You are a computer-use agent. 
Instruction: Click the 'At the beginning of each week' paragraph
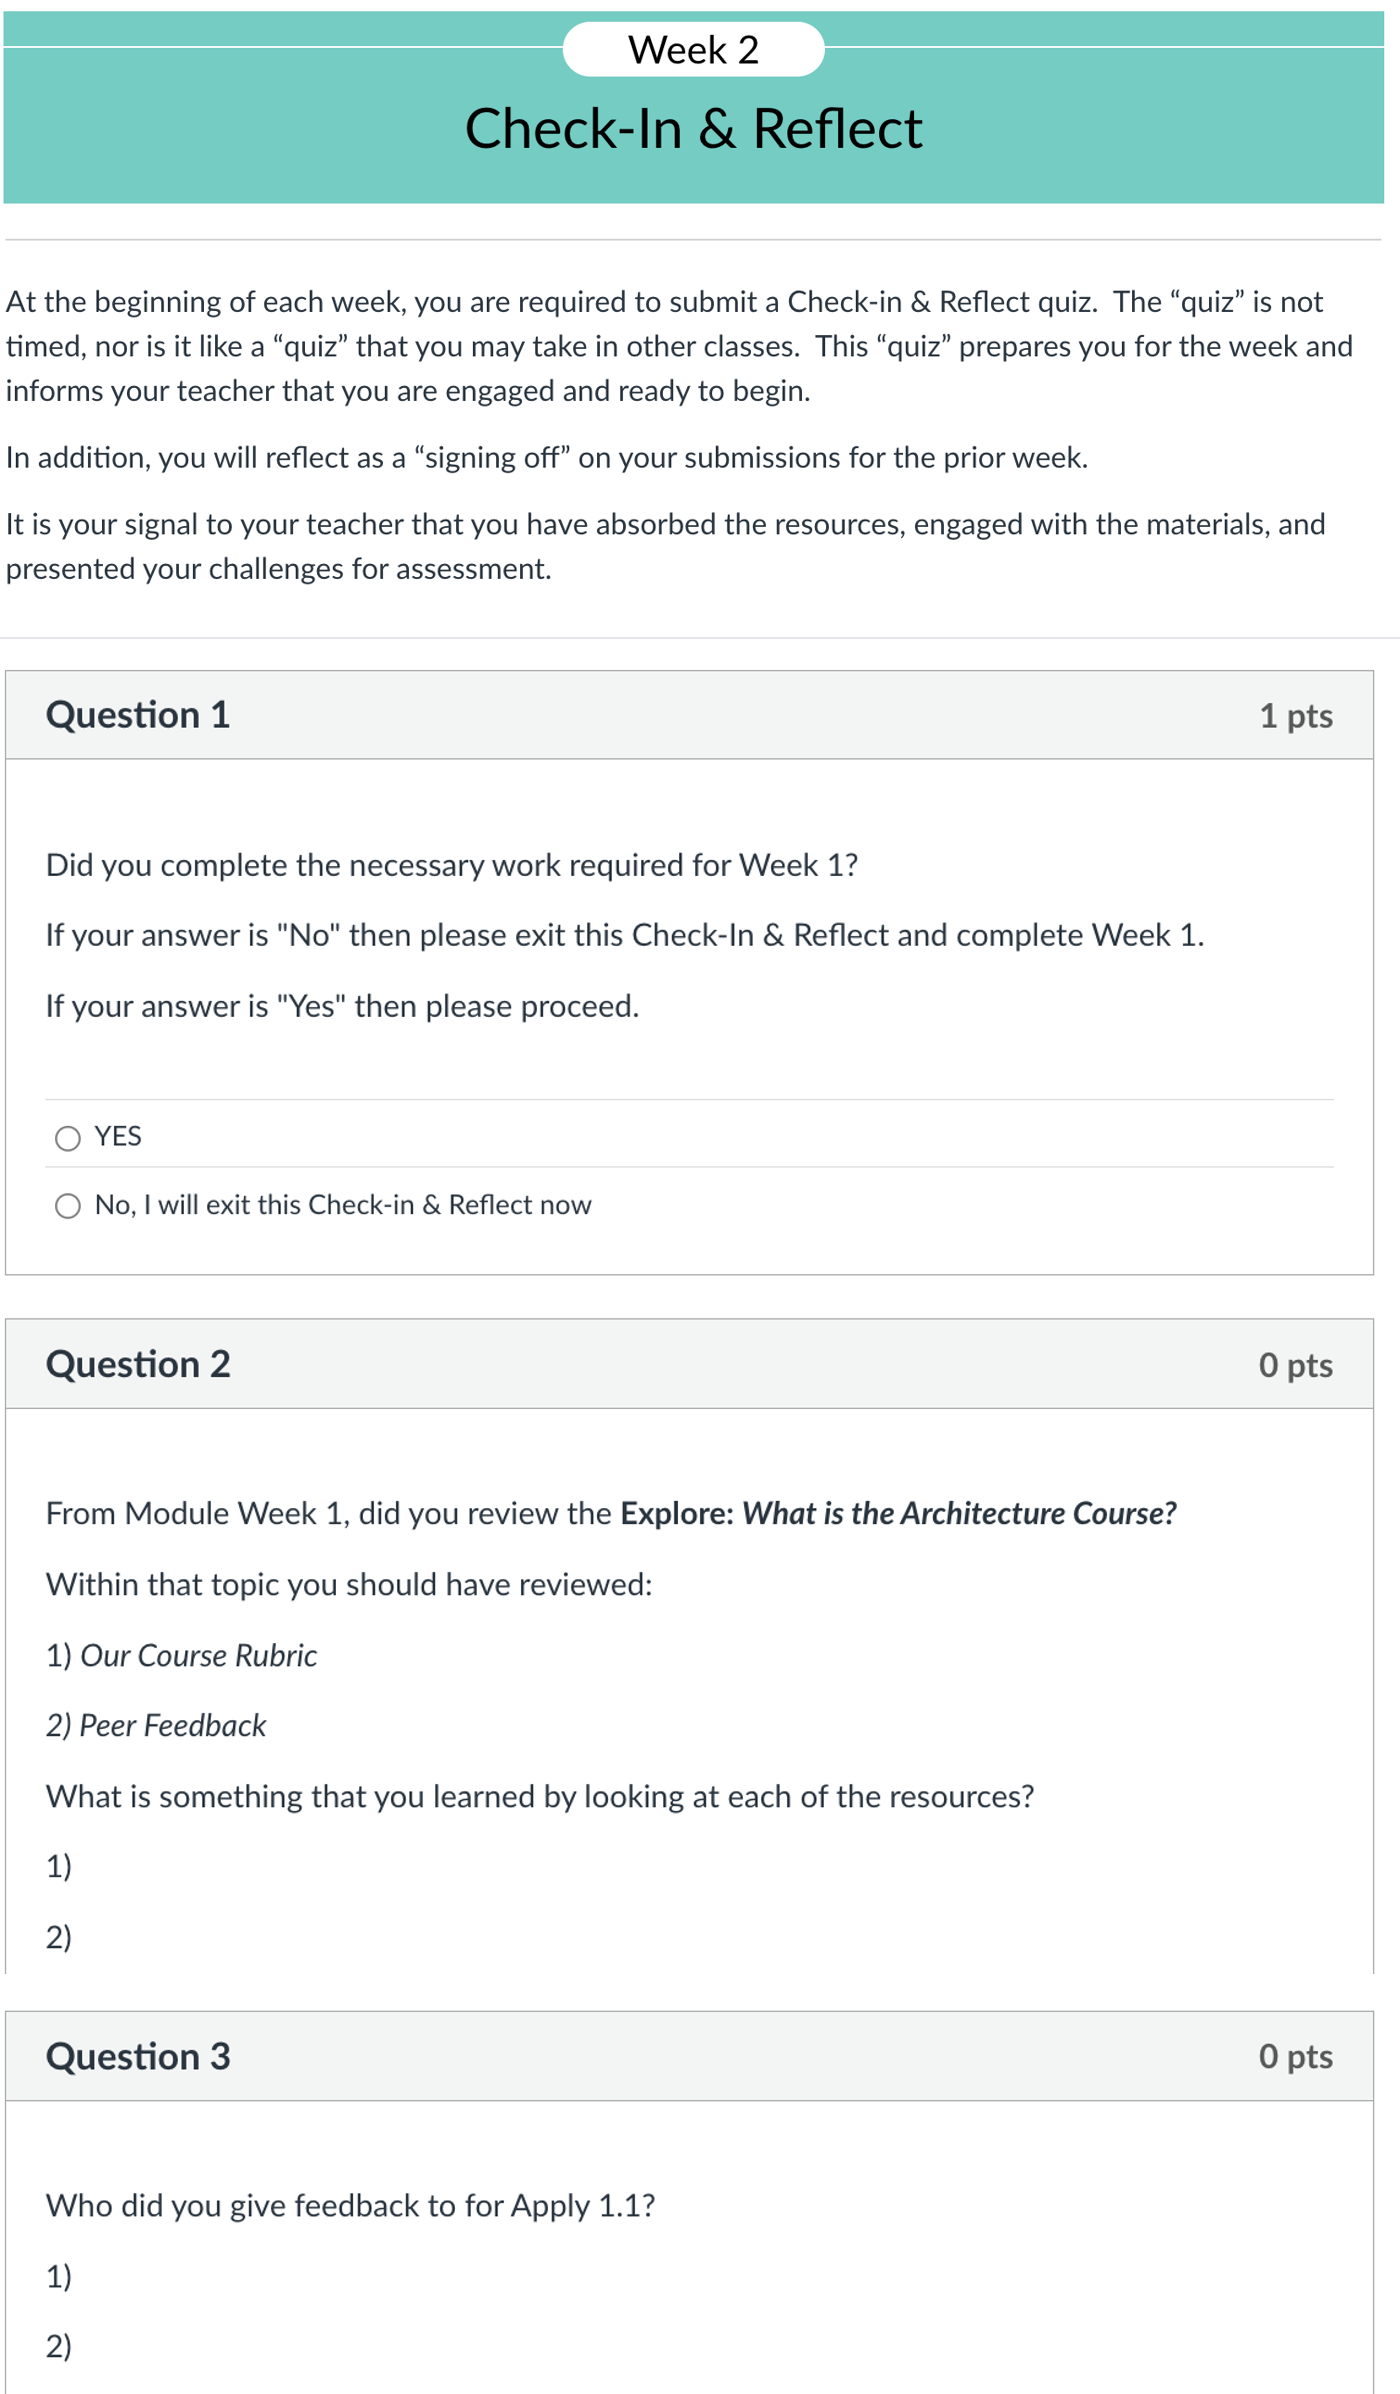pyautogui.click(x=680, y=346)
